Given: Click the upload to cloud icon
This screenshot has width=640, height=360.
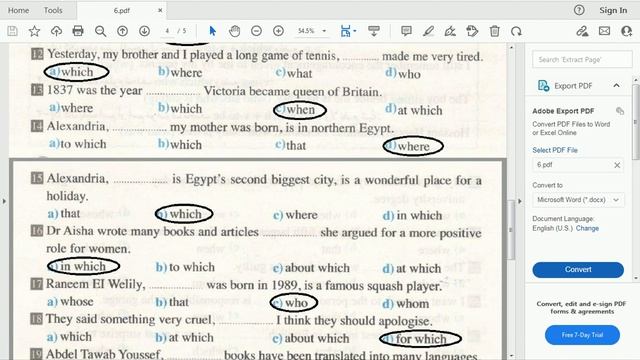Looking at the screenshot, I should (56, 31).
